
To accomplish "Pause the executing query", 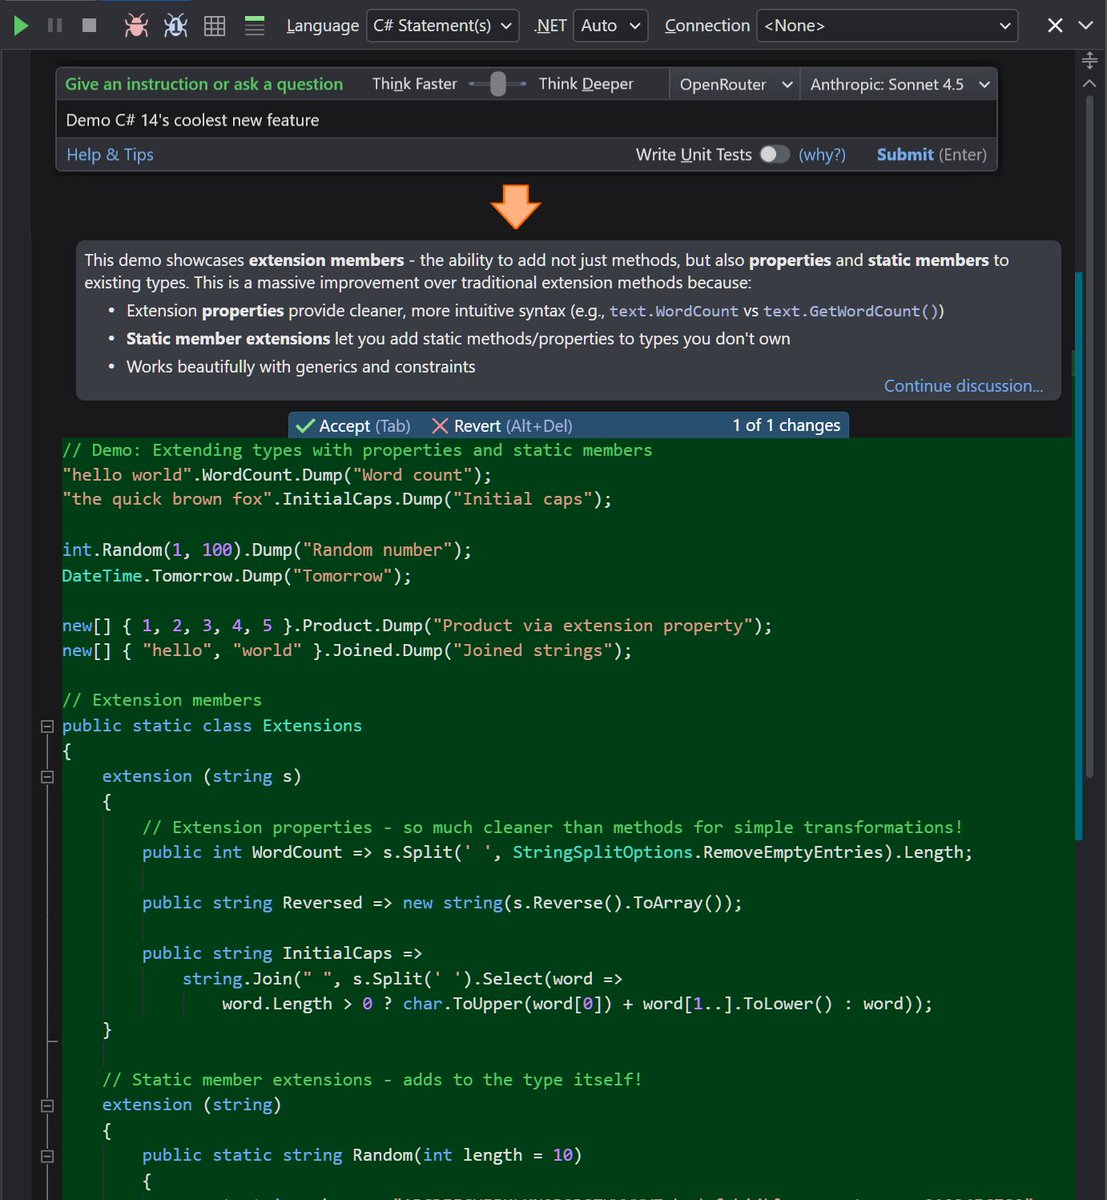I will click(55, 25).
